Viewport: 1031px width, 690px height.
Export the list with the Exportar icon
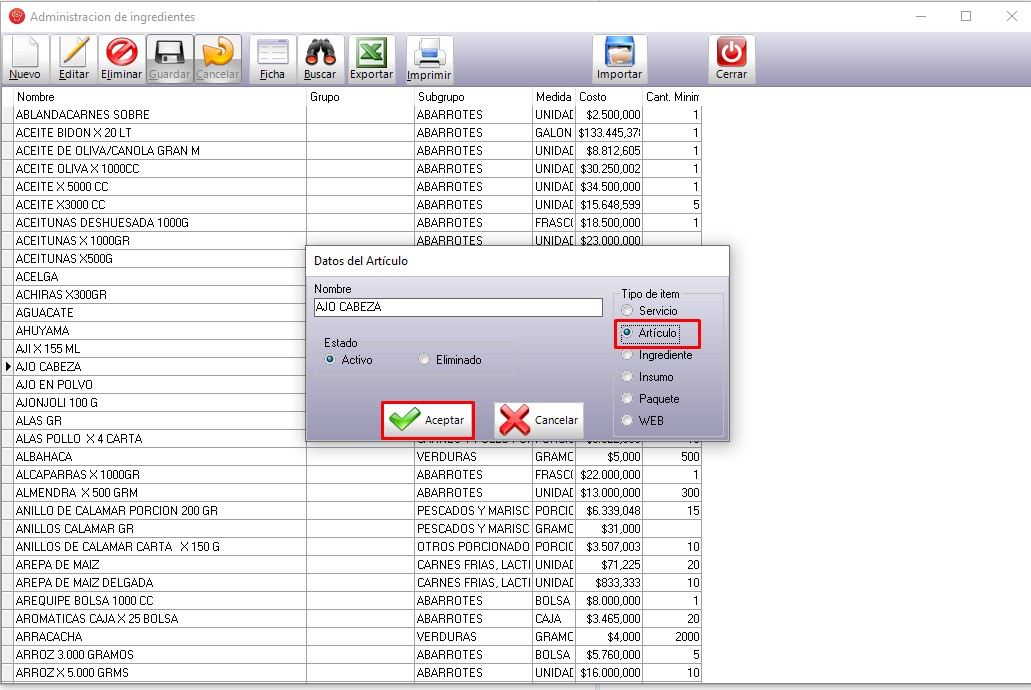[x=371, y=58]
